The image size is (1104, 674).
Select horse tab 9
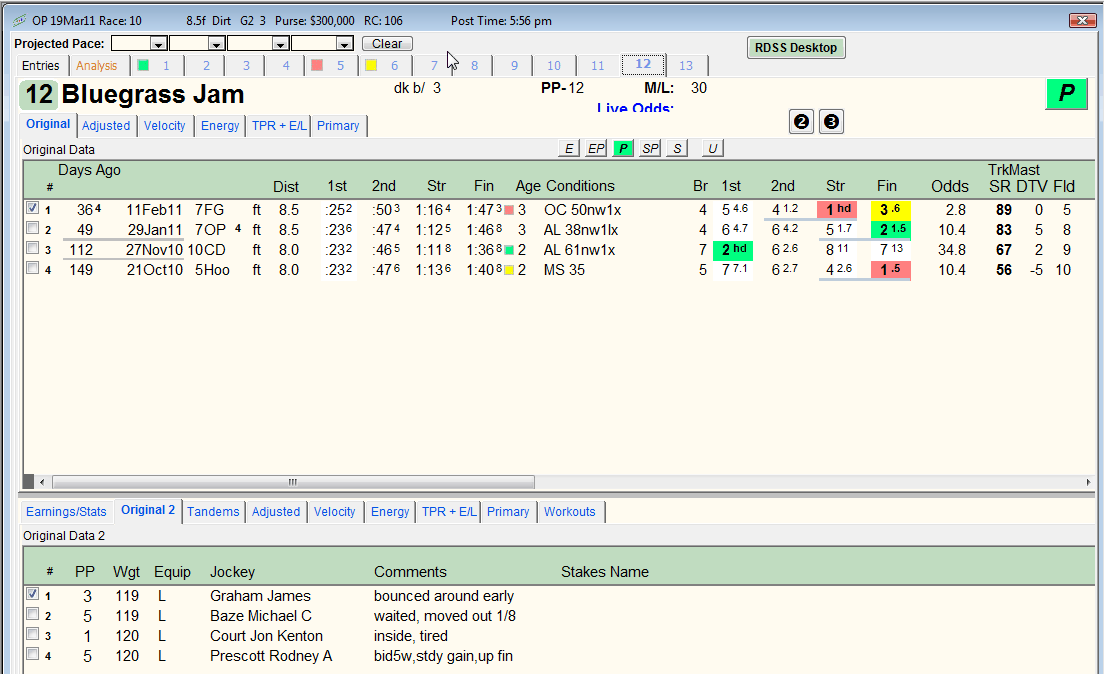pos(515,65)
